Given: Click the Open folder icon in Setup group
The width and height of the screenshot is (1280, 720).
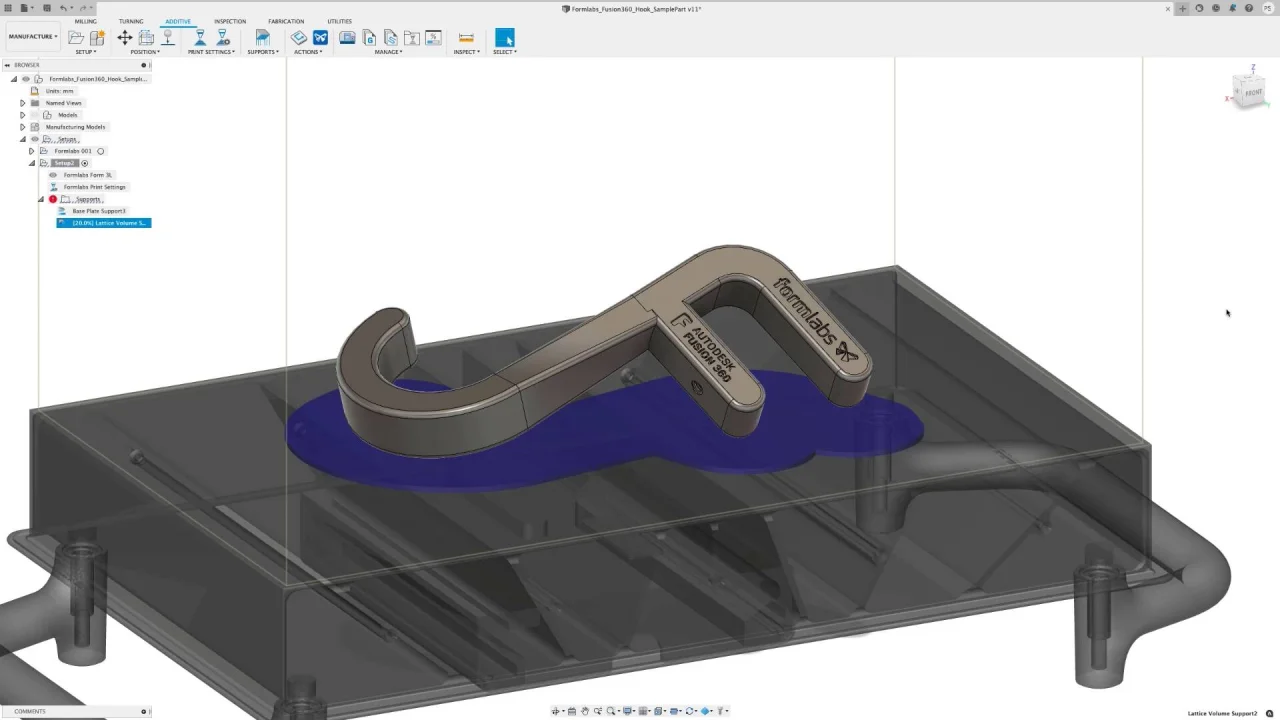Looking at the screenshot, I should click(x=76, y=37).
